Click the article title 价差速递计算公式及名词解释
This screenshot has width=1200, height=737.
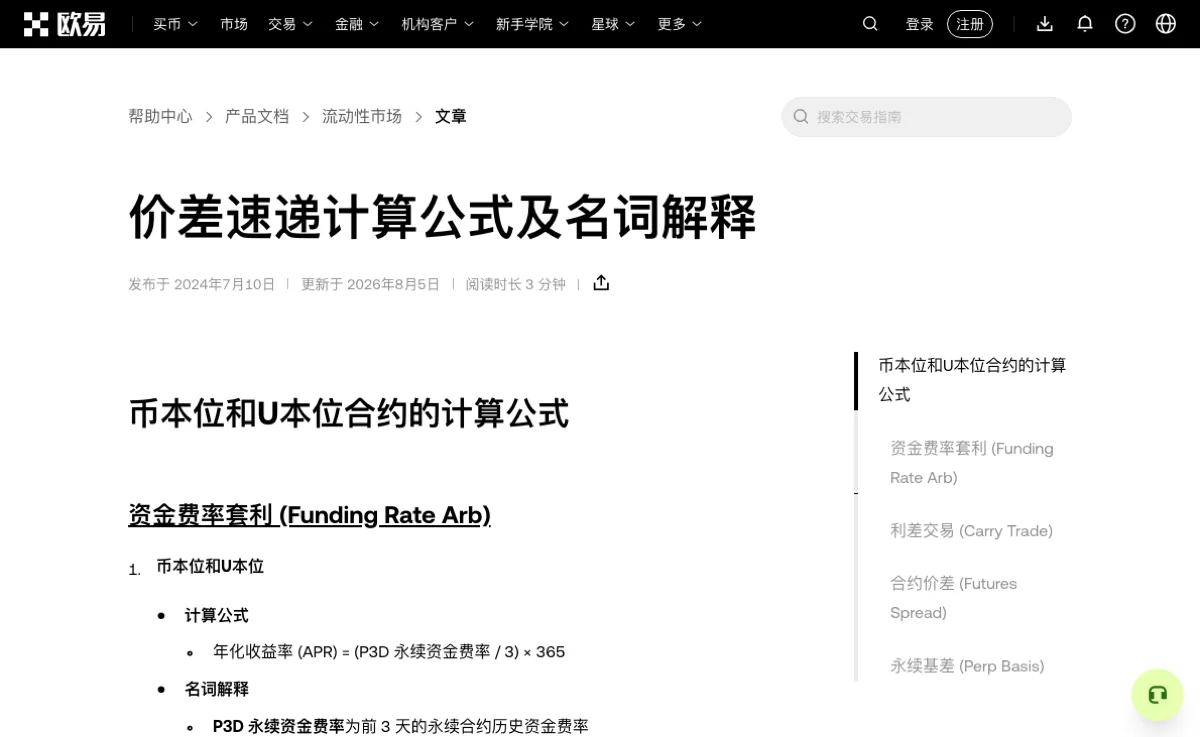coord(442,216)
